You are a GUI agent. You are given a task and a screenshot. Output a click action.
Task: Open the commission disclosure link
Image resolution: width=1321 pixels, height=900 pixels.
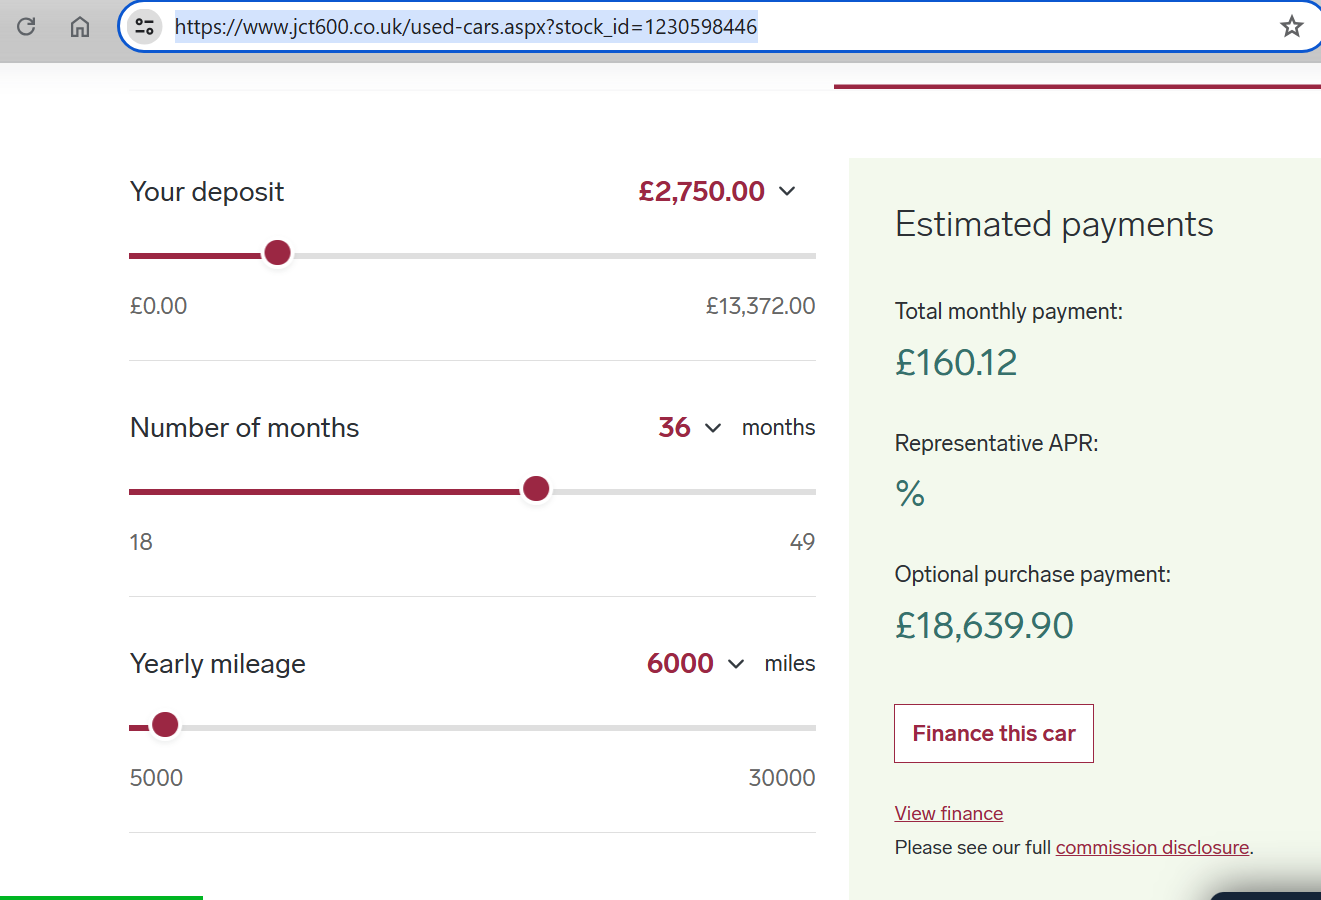pos(1152,847)
